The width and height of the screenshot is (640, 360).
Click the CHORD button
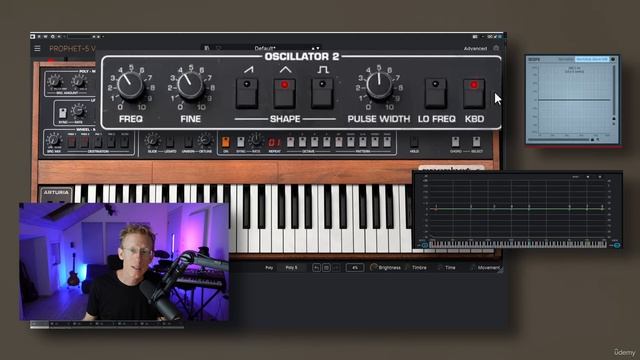pos(455,142)
